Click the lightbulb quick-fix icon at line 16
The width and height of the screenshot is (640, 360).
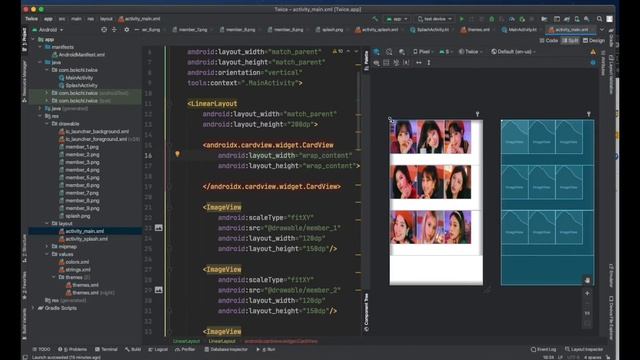[177, 154]
